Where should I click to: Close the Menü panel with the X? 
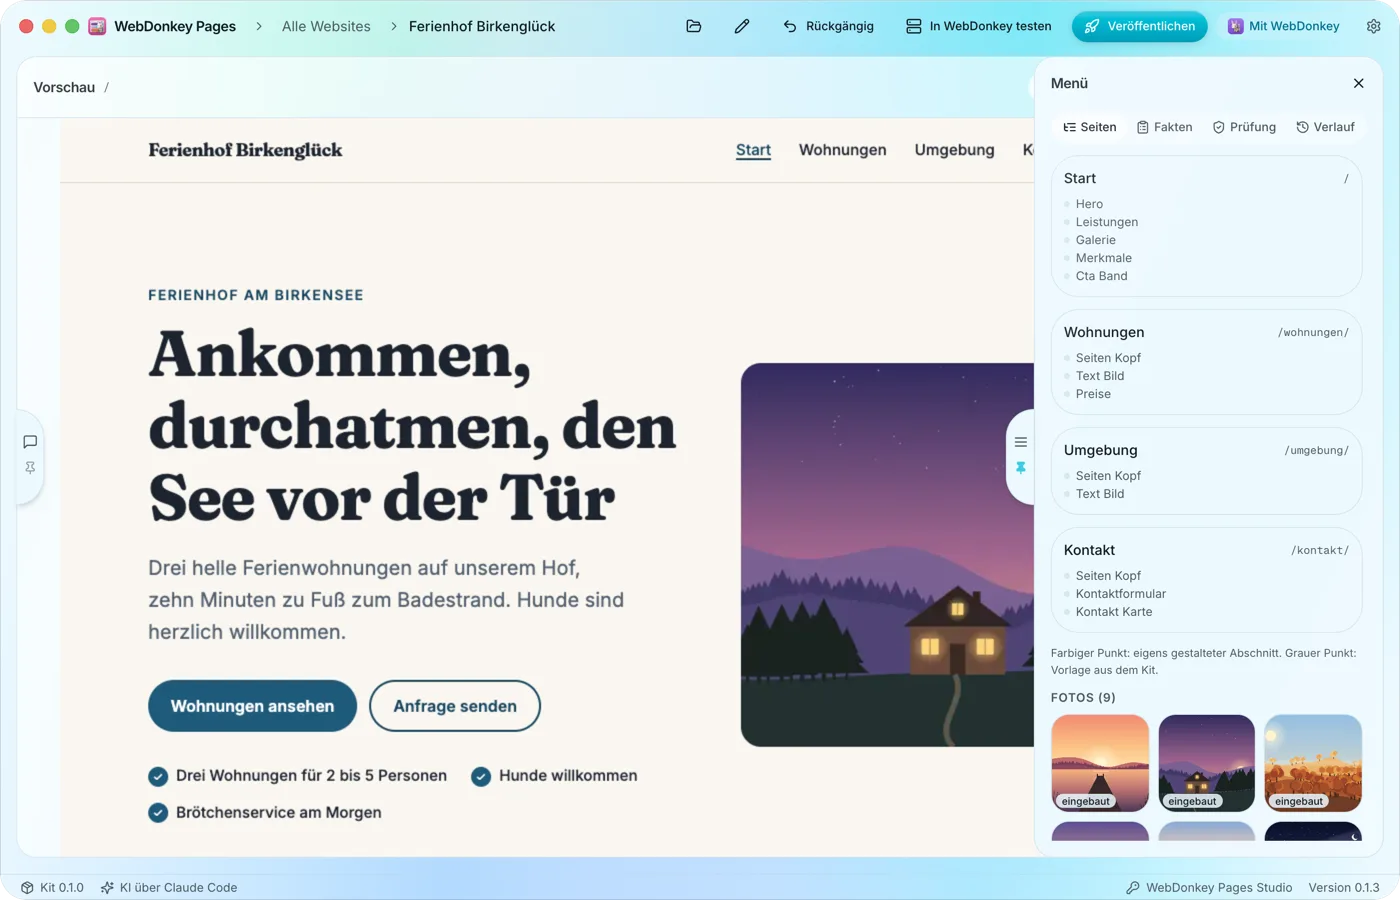click(1358, 83)
